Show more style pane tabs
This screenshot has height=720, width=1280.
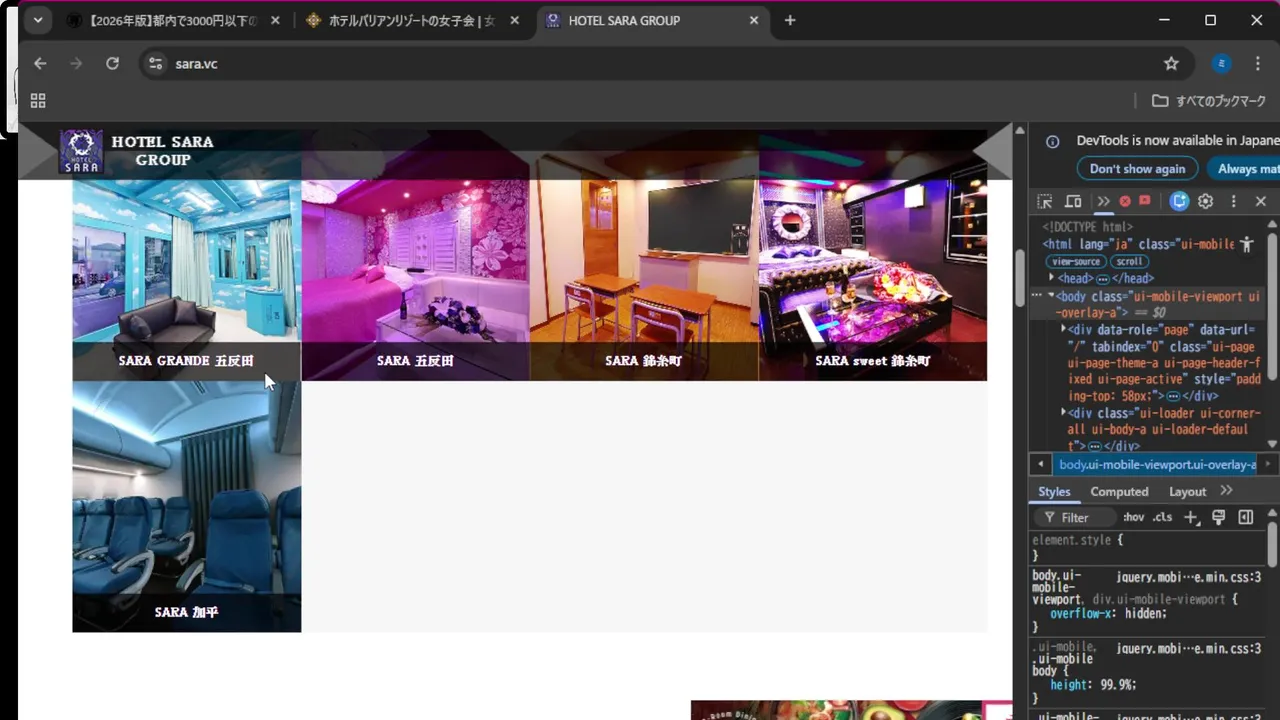tap(1226, 491)
